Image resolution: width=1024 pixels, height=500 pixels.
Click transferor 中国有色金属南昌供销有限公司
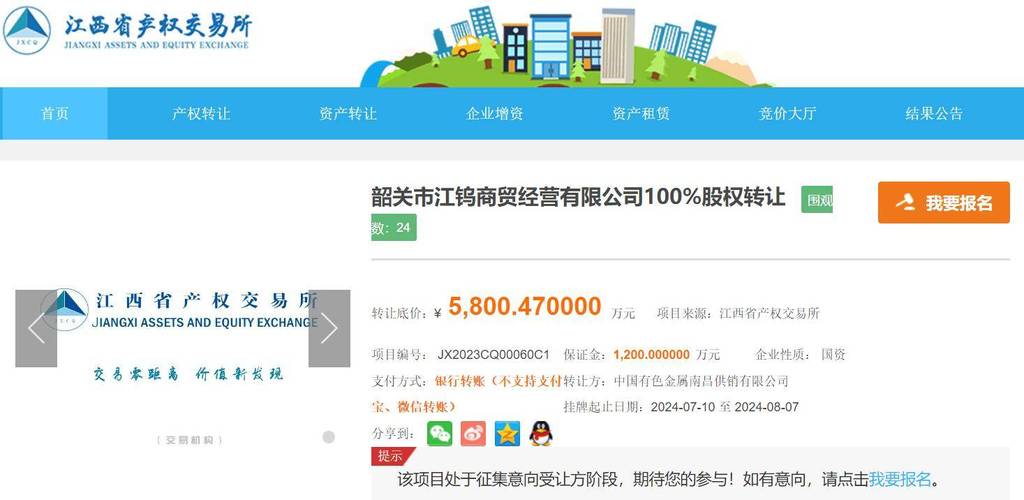(x=701, y=381)
